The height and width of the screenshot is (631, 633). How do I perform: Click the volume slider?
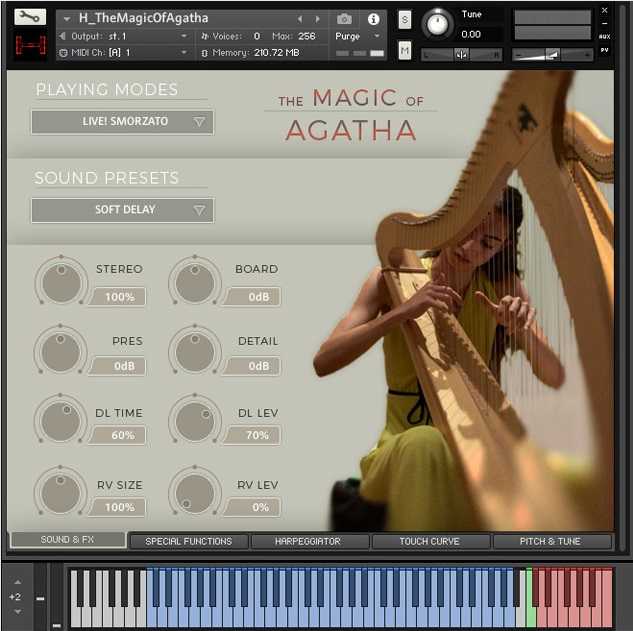[552, 54]
